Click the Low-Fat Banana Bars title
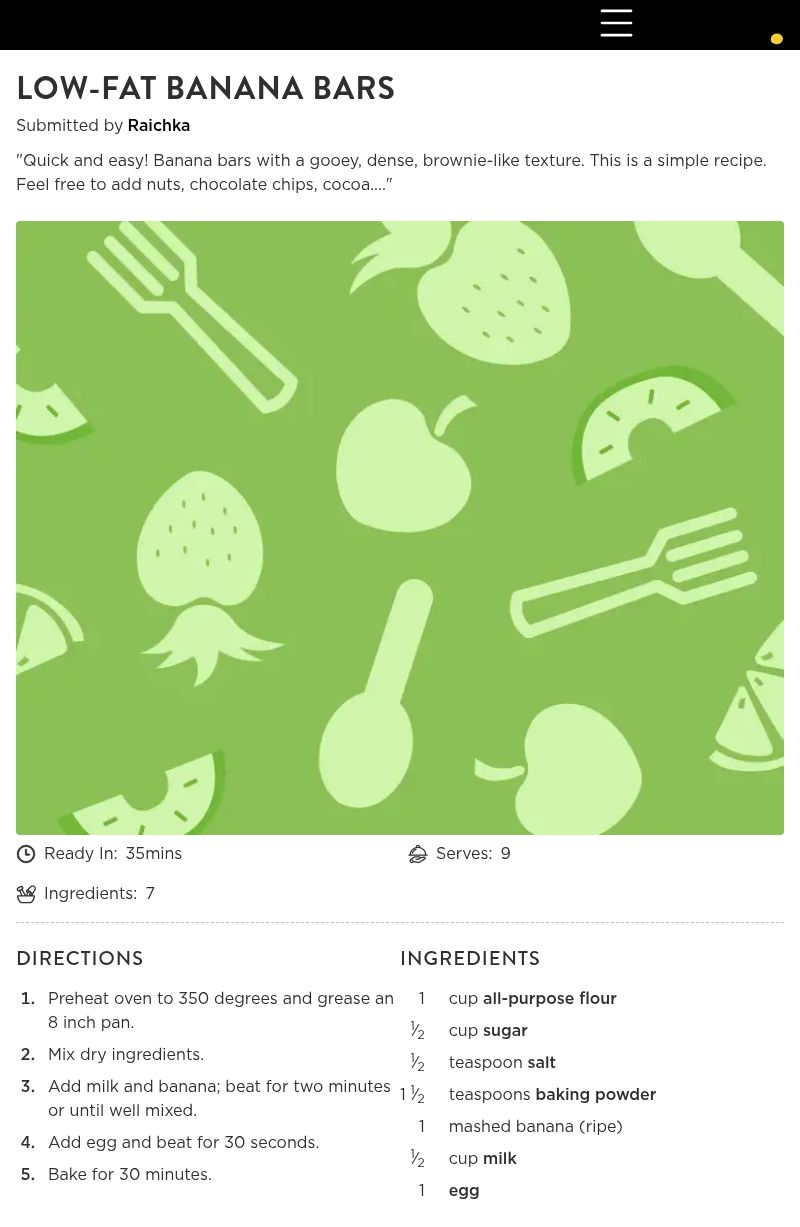Image resolution: width=800 pixels, height=1227 pixels. click(205, 88)
